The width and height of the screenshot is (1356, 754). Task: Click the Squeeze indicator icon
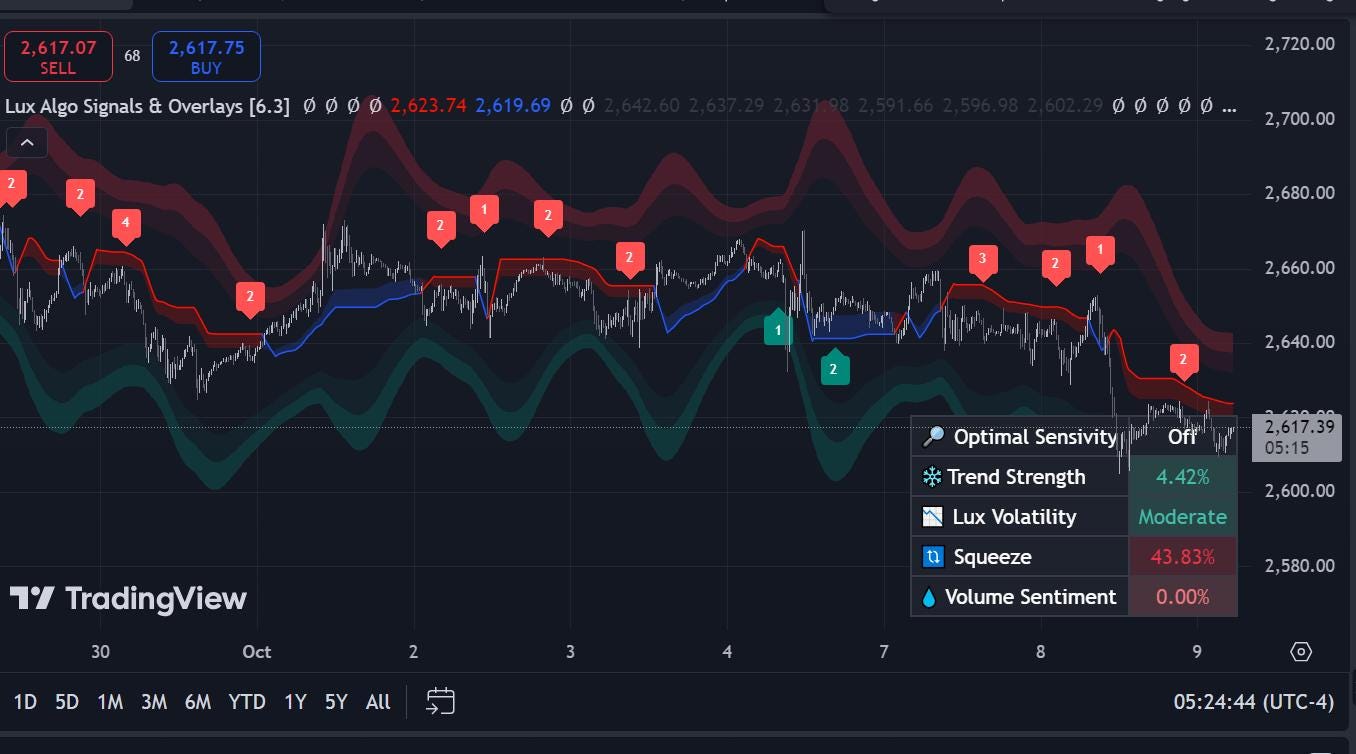click(934, 557)
